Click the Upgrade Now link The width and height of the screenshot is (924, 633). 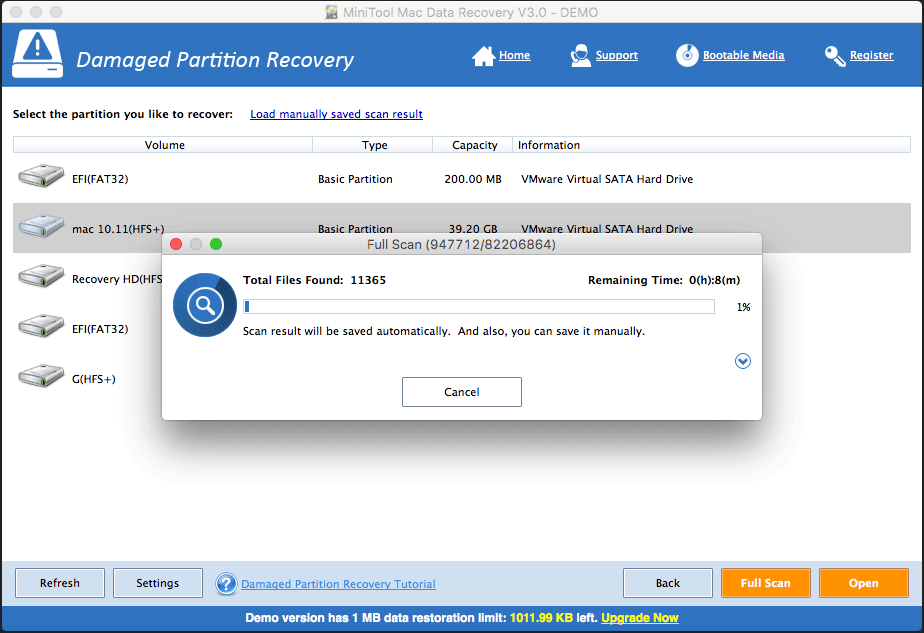click(639, 618)
